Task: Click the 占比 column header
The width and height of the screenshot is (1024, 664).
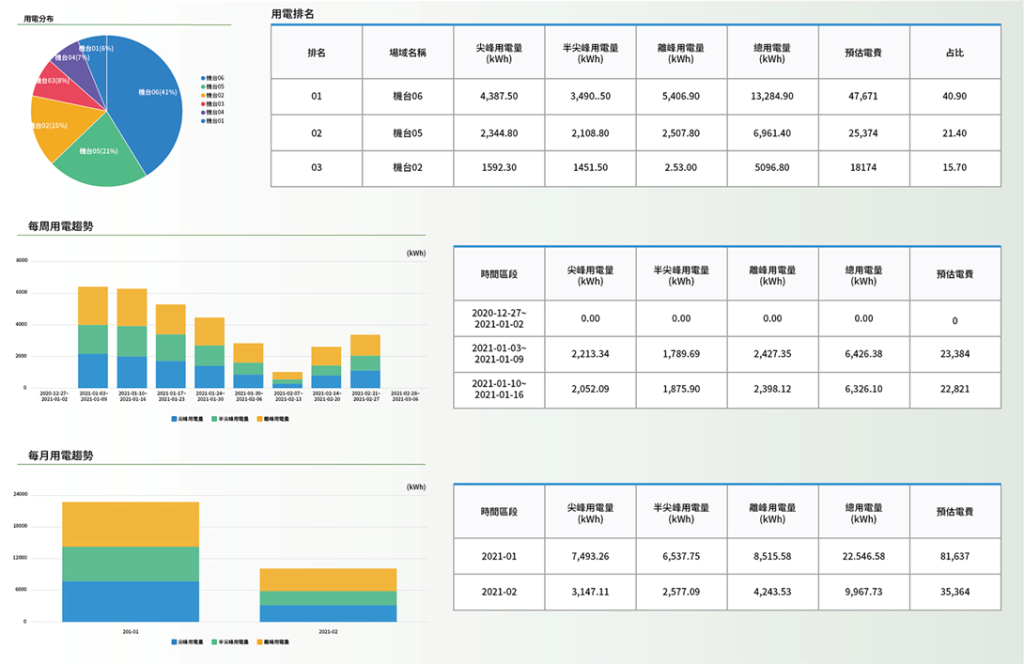Action: tap(955, 53)
